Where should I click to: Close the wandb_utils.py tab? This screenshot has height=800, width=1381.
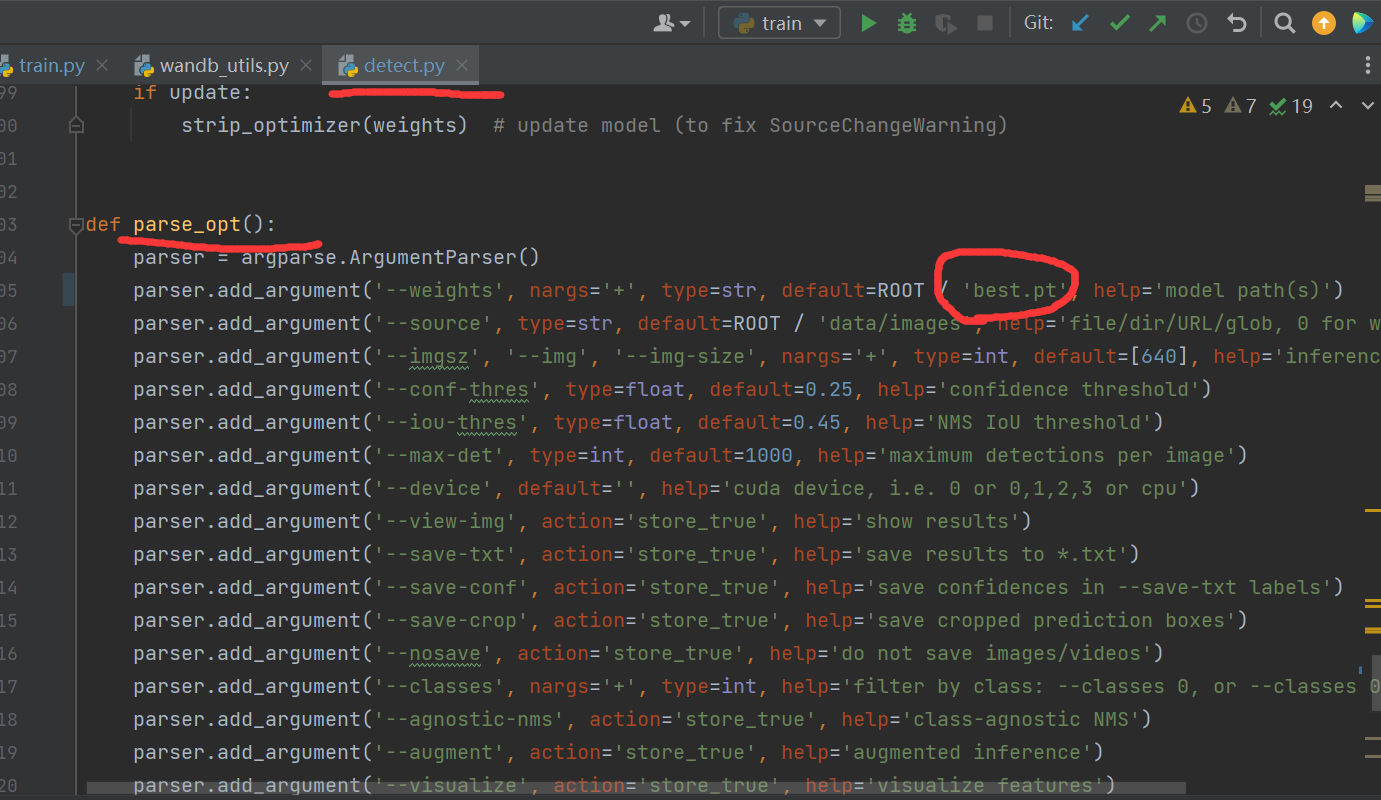point(306,66)
